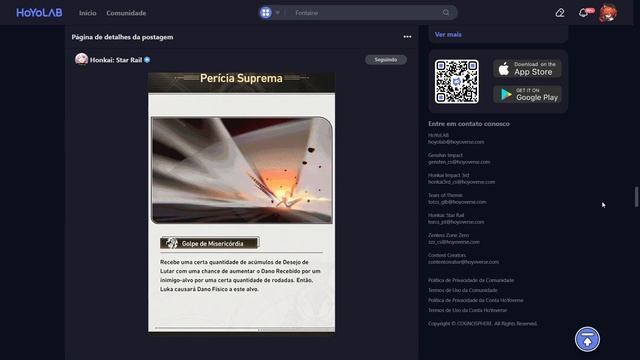Click the search magnifier icon
The height and width of the screenshot is (360, 640).
[446, 13]
